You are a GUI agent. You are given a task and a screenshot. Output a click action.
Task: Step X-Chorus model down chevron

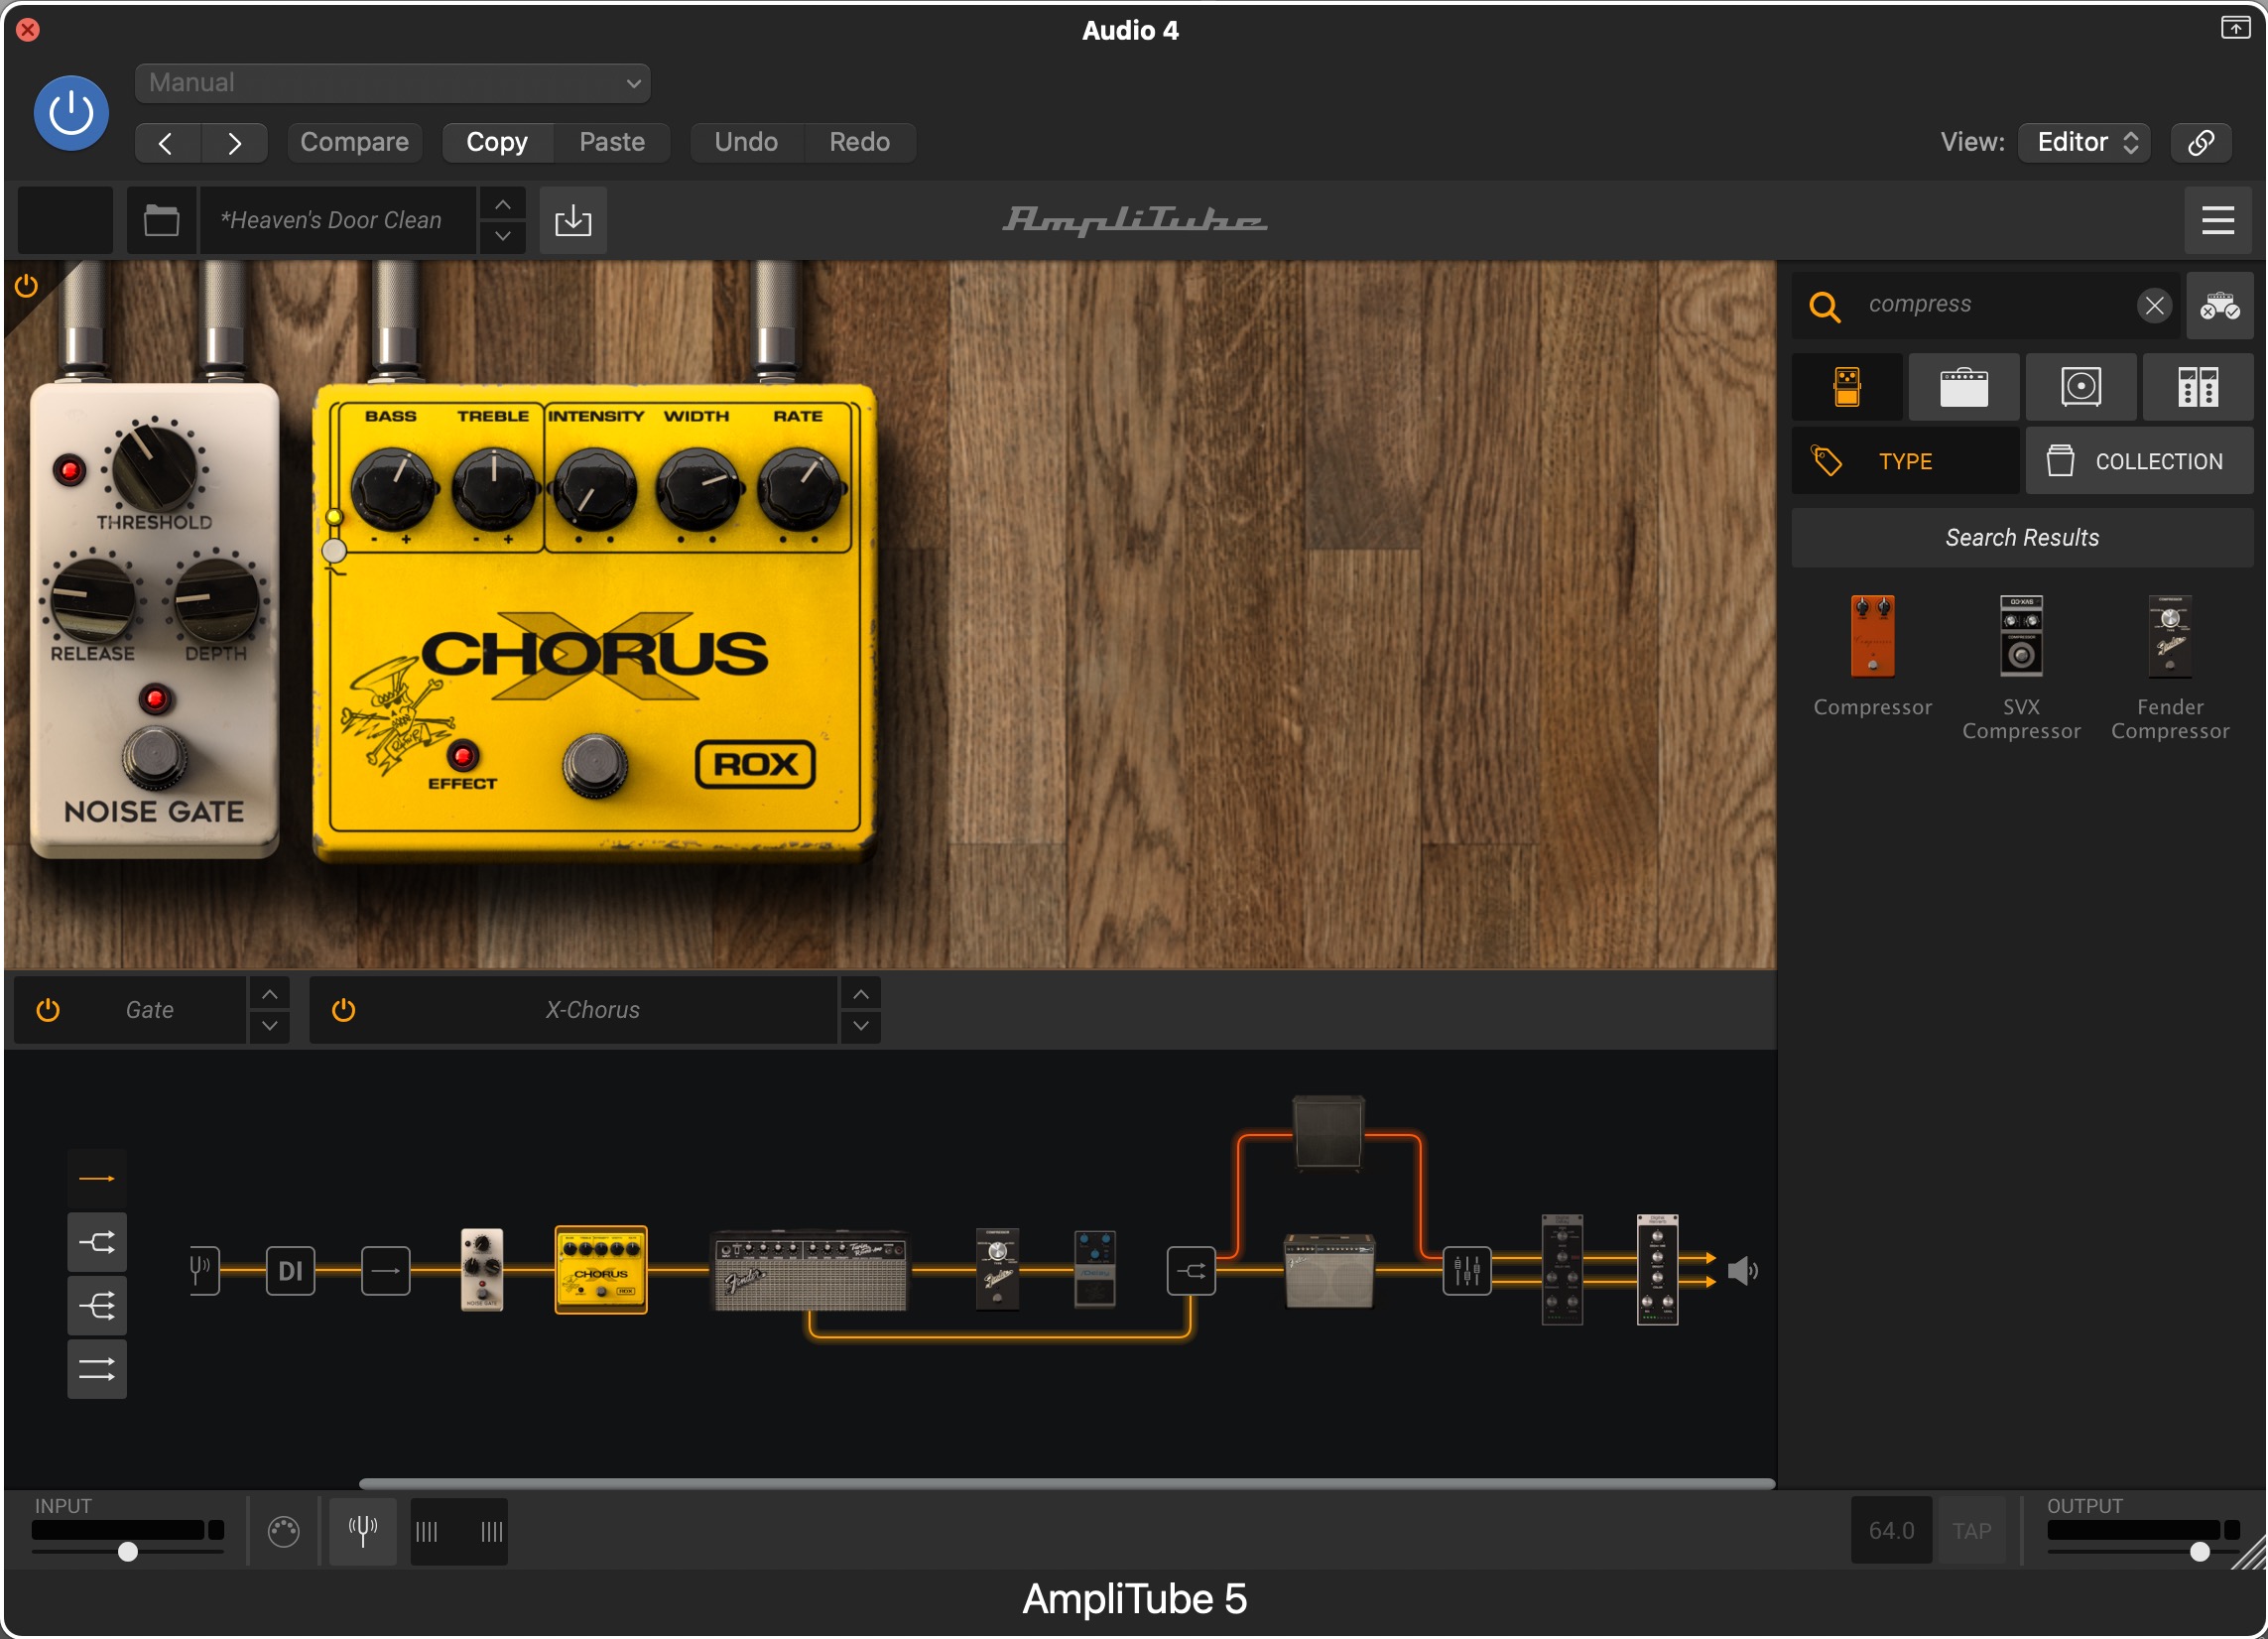click(861, 1027)
